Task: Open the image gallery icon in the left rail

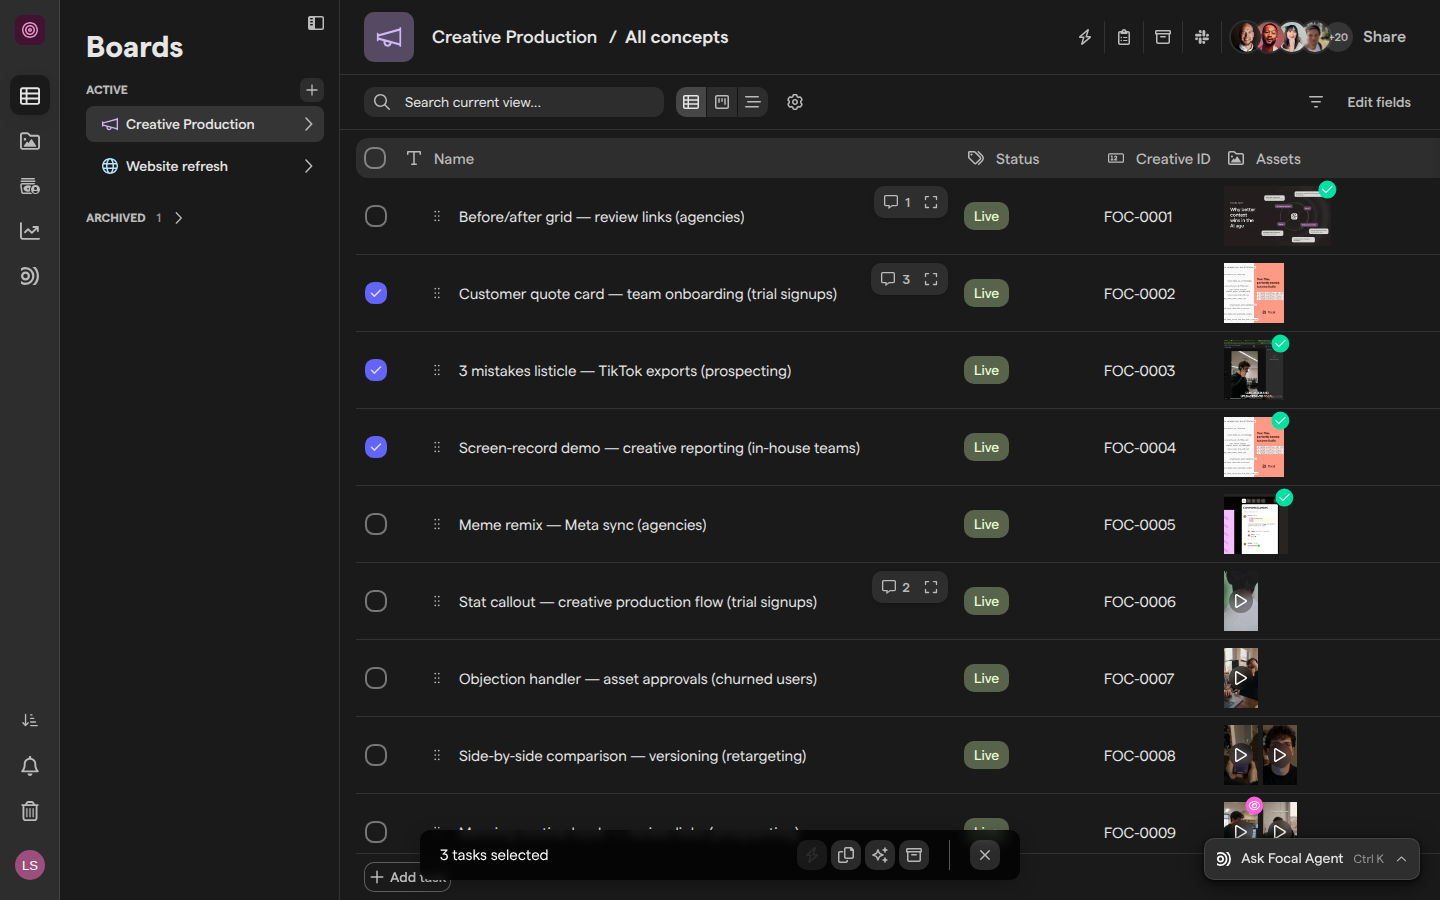Action: [x=30, y=141]
